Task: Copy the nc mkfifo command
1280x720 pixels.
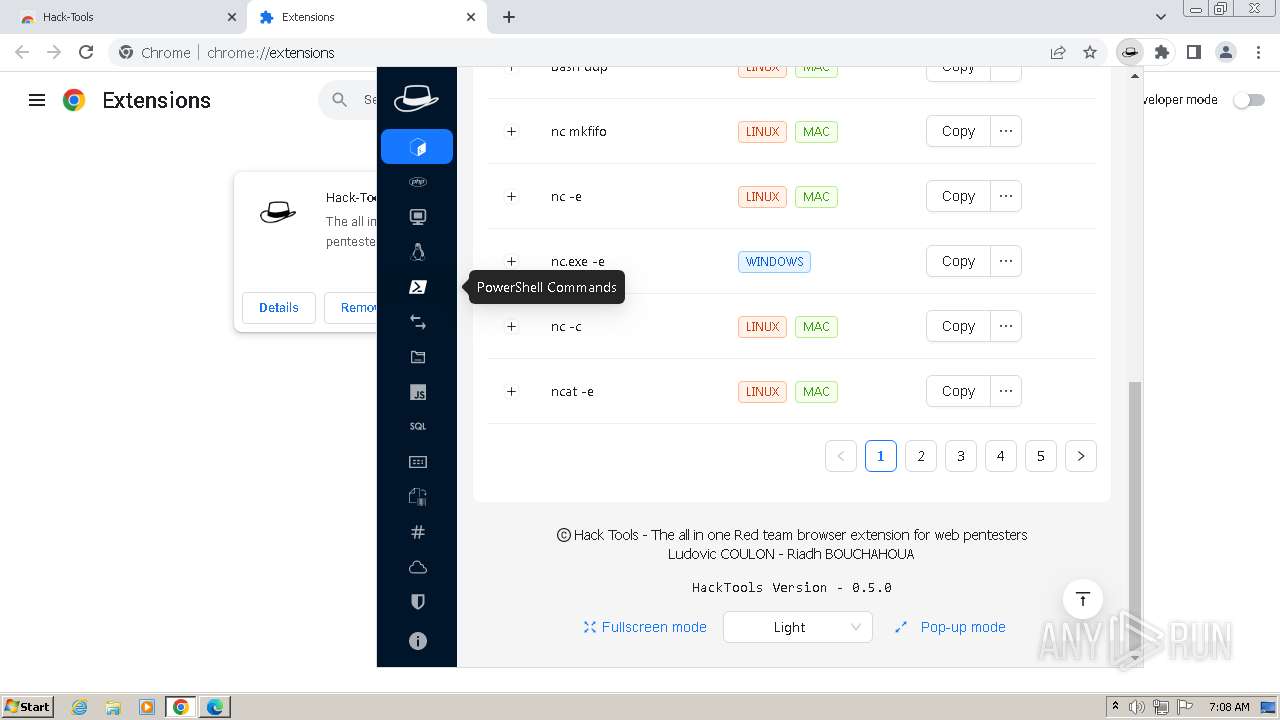Action: [x=958, y=131]
